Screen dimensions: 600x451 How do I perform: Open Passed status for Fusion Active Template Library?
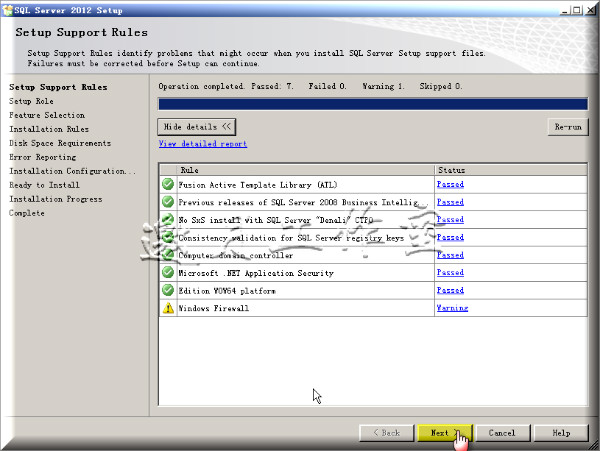click(450, 184)
